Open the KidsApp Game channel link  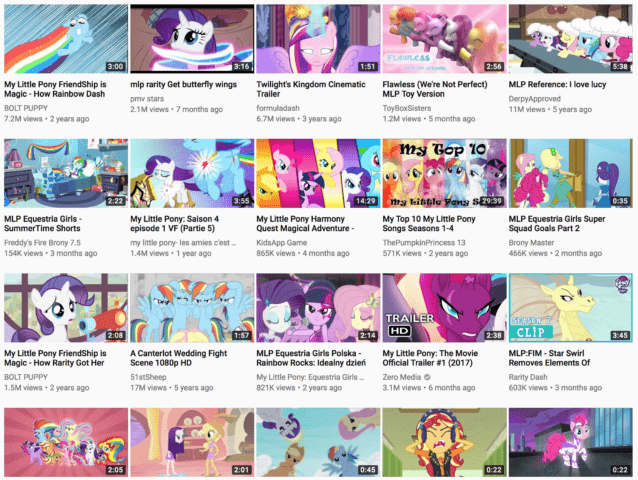coord(282,243)
